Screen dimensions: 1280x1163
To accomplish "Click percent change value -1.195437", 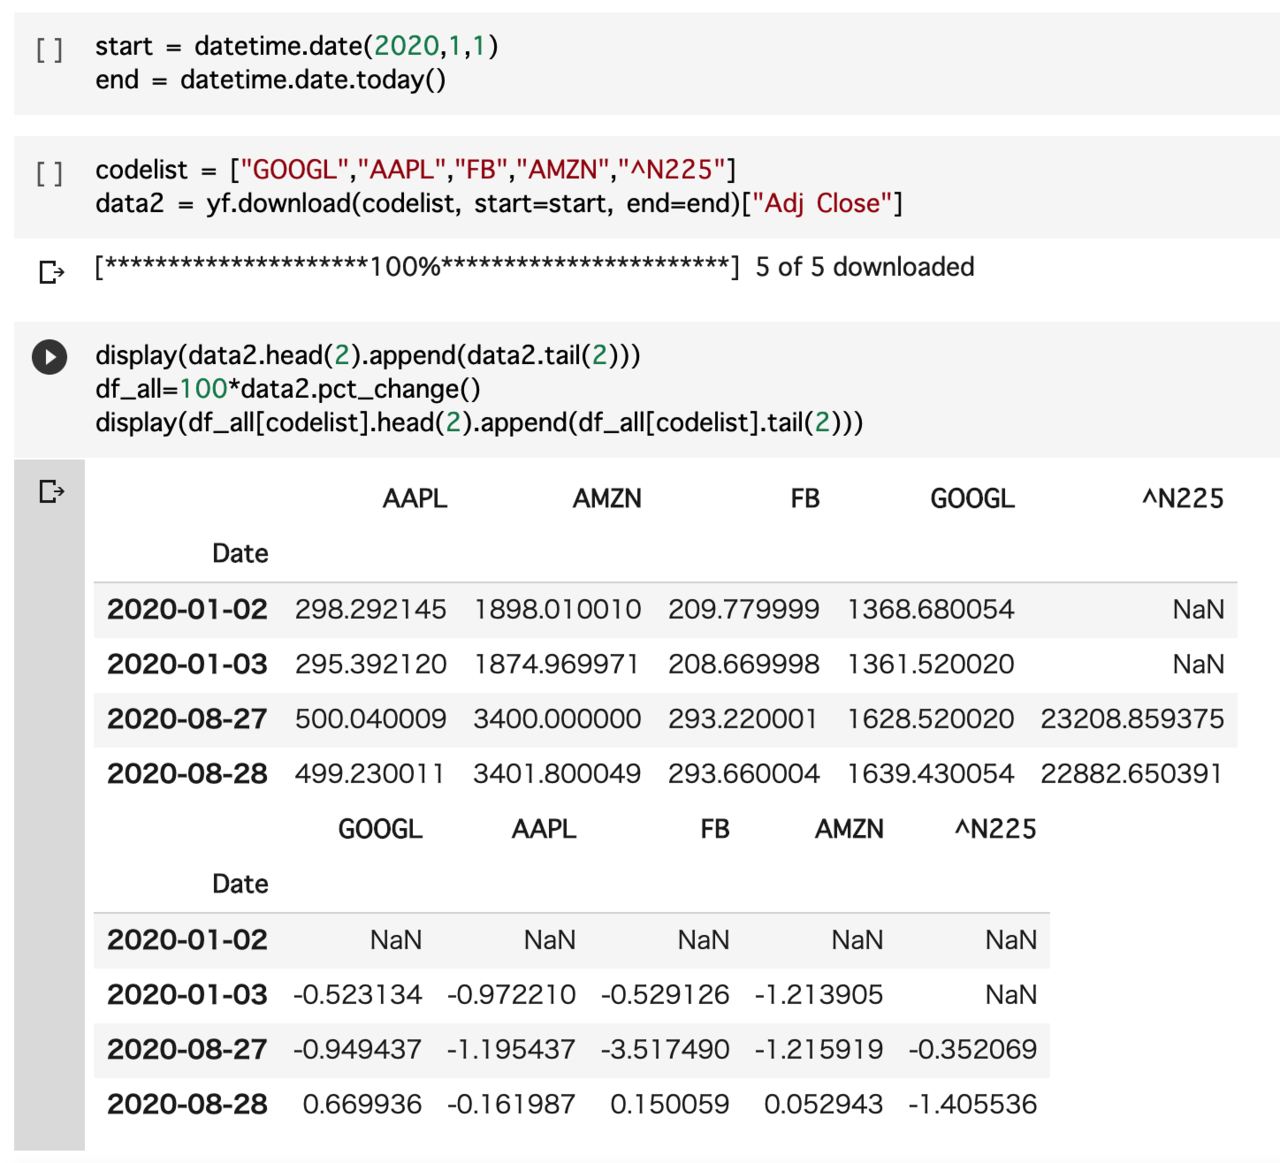I will [x=511, y=1050].
